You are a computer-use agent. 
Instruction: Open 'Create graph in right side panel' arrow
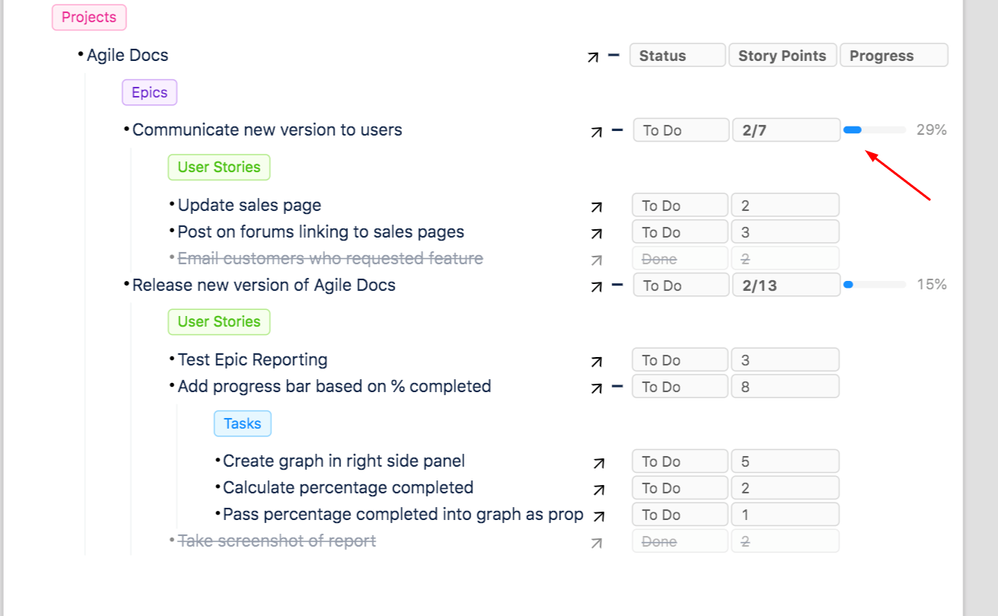click(598, 463)
